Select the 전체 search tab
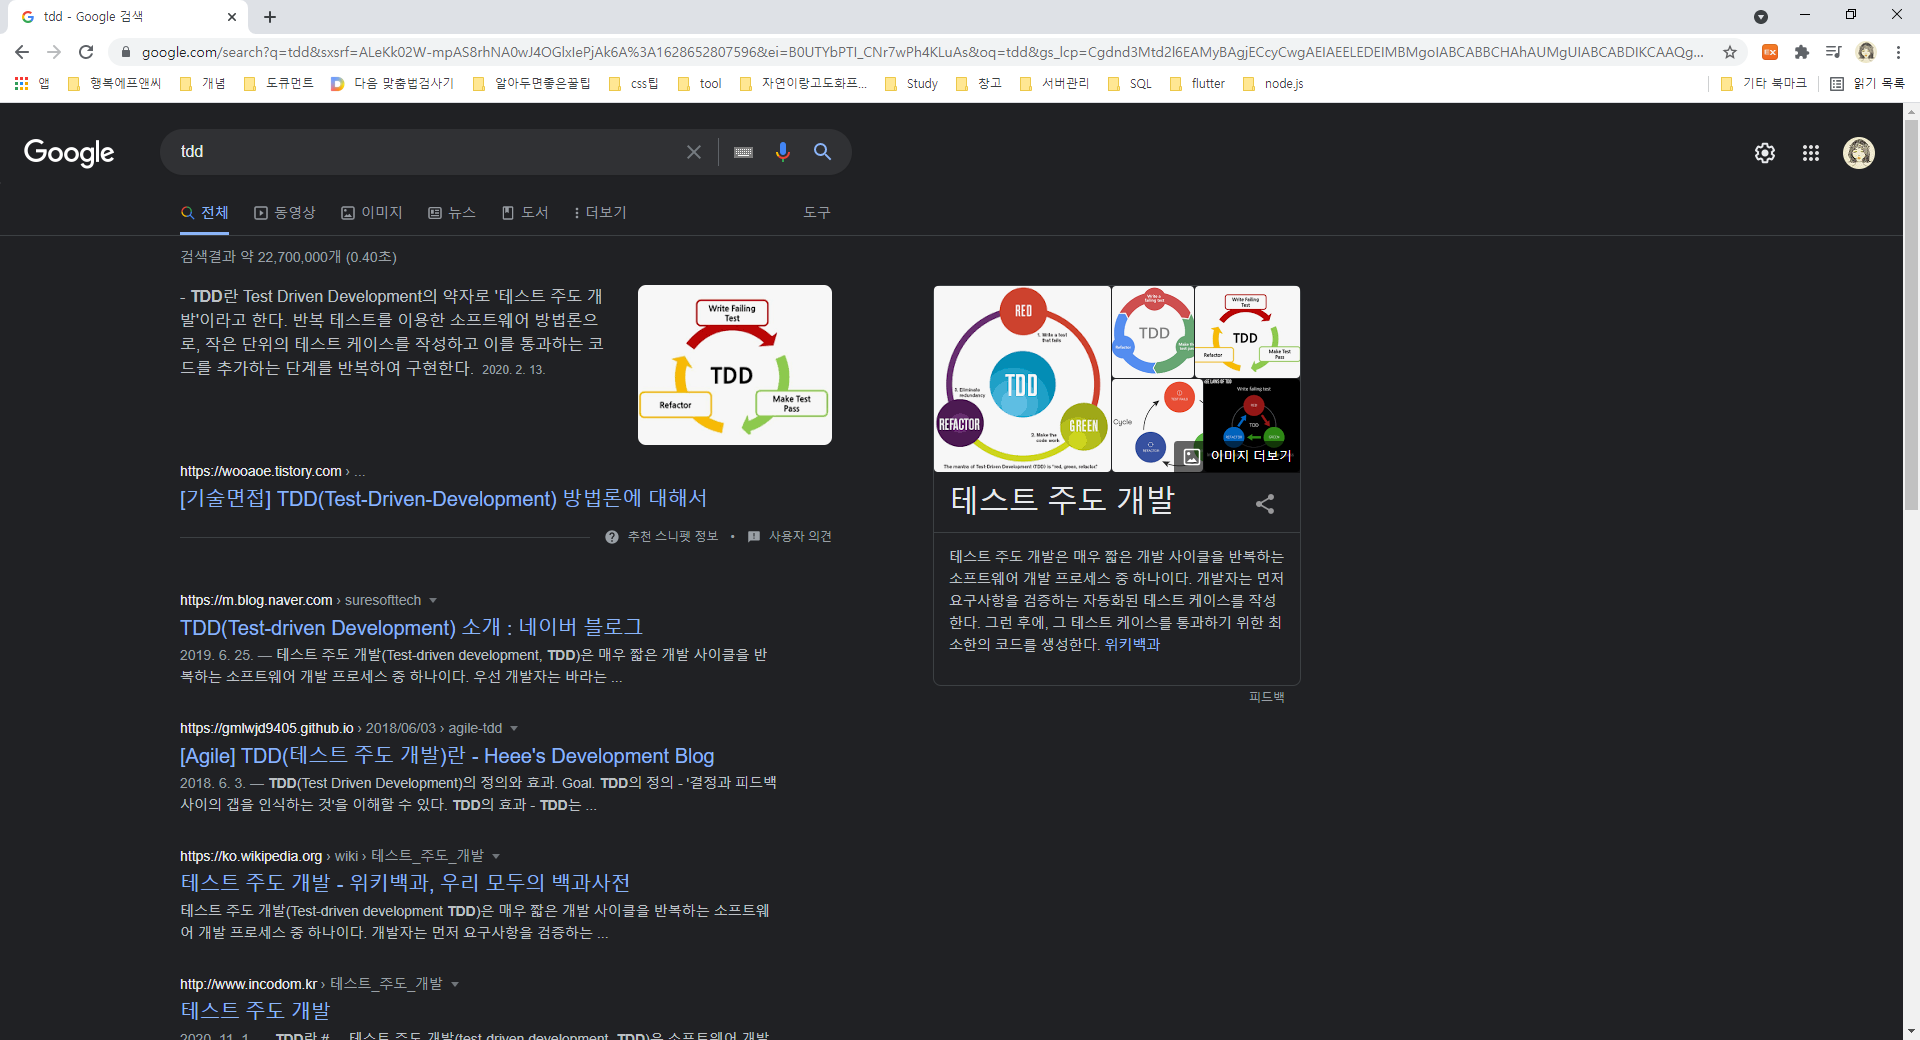 click(205, 213)
